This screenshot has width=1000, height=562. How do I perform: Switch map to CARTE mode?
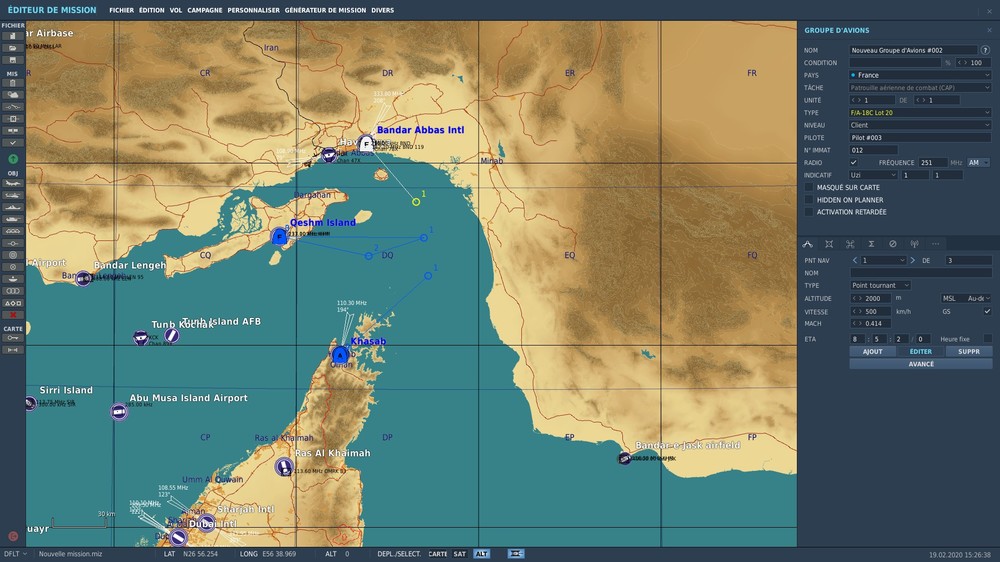coord(438,554)
